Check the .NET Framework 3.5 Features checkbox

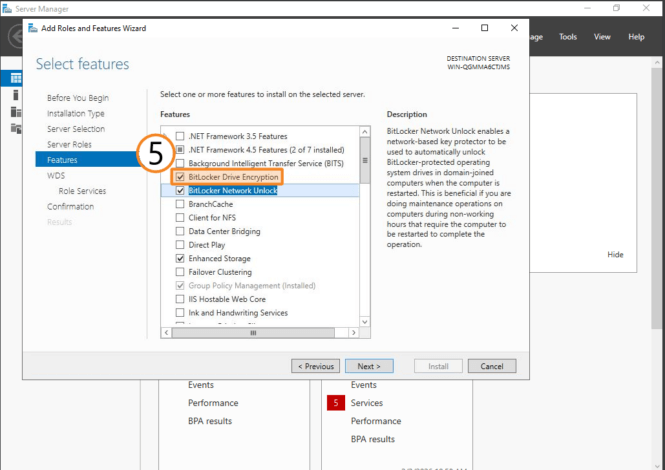coord(180,136)
